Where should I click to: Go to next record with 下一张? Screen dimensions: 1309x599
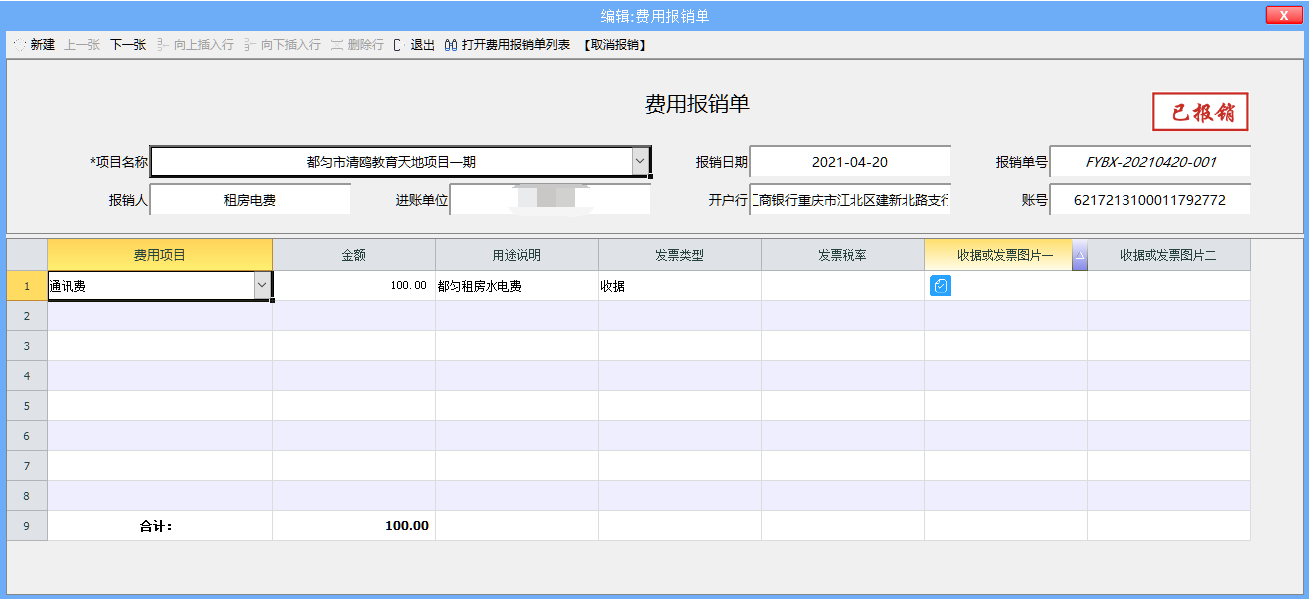pos(128,45)
